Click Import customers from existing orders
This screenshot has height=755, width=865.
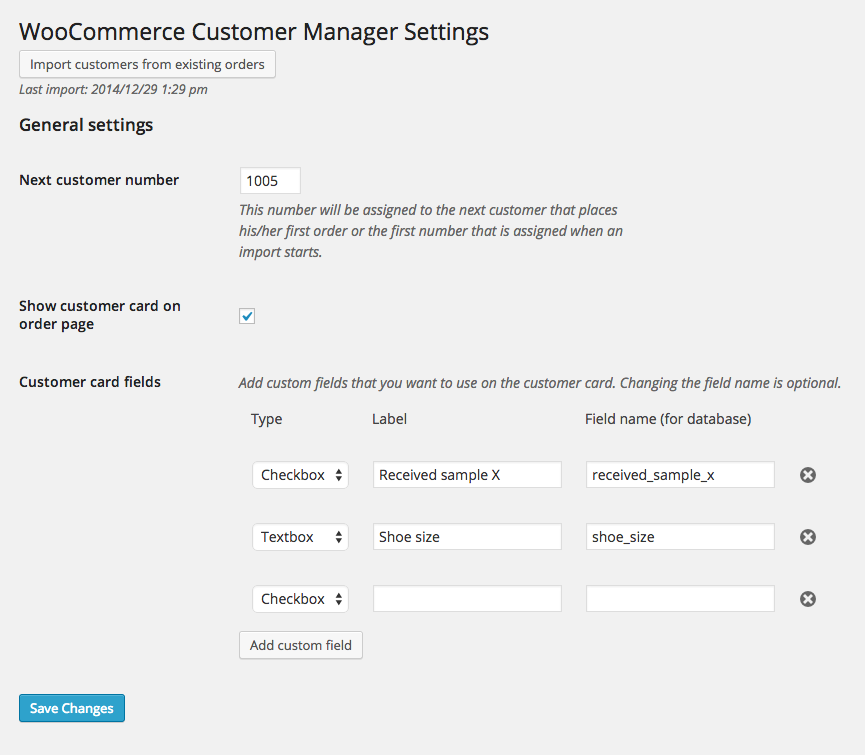(x=147, y=64)
